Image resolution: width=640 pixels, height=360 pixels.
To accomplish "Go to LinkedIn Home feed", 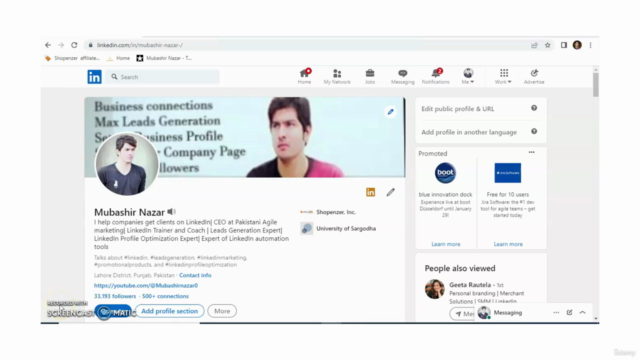I will (304, 76).
